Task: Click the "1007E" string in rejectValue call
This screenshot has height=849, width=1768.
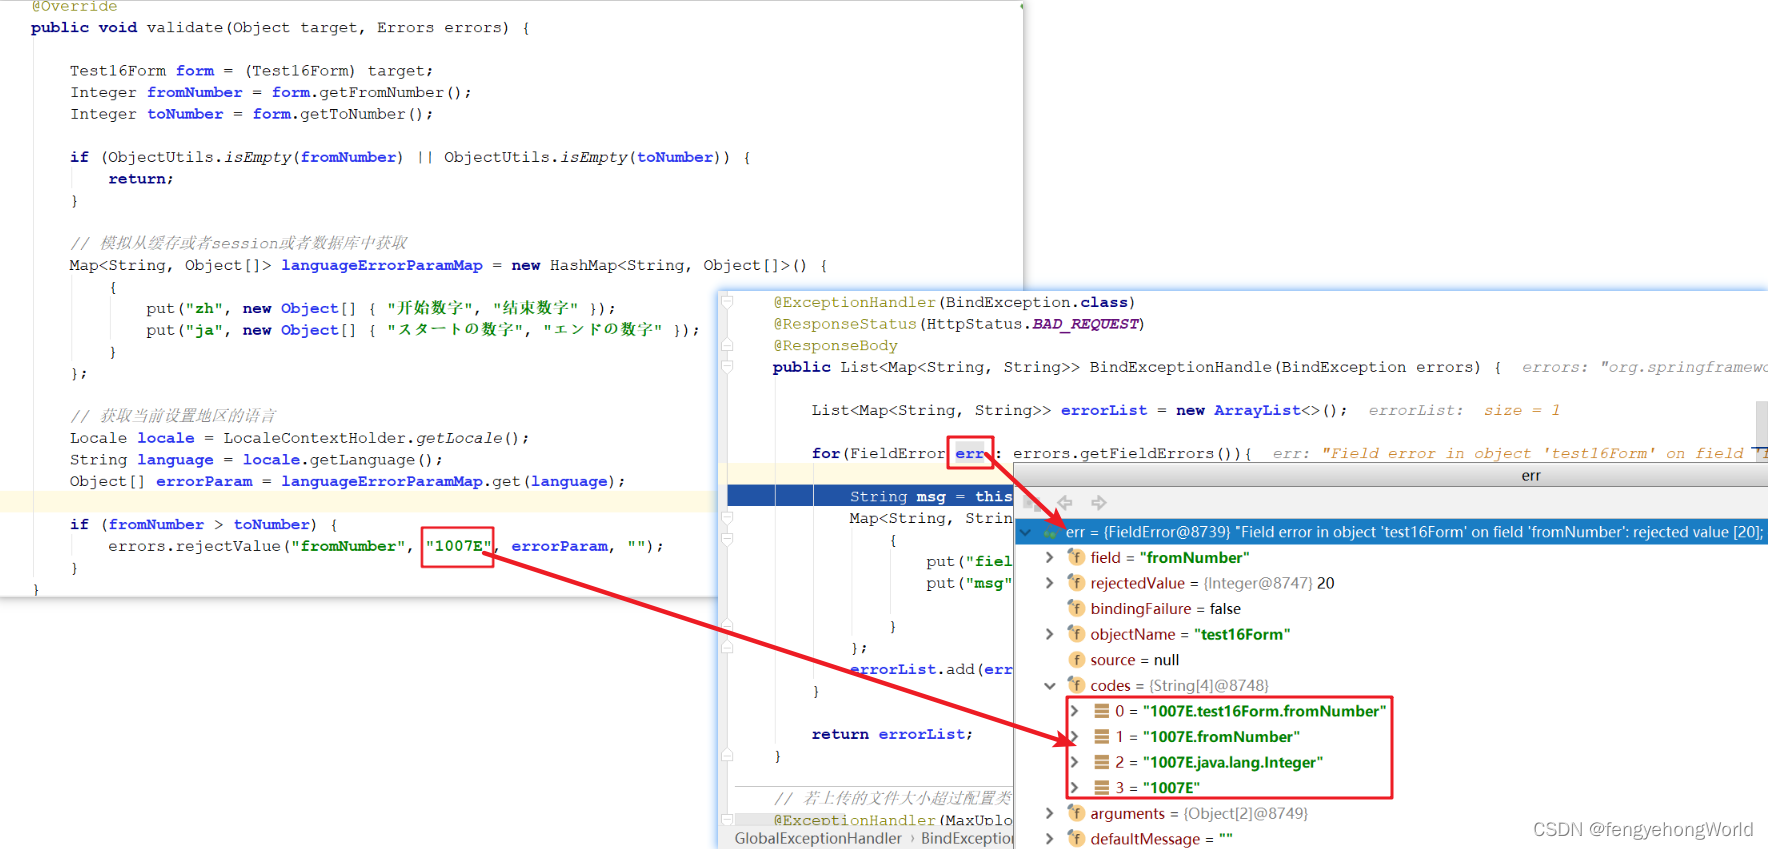Action: [459, 546]
